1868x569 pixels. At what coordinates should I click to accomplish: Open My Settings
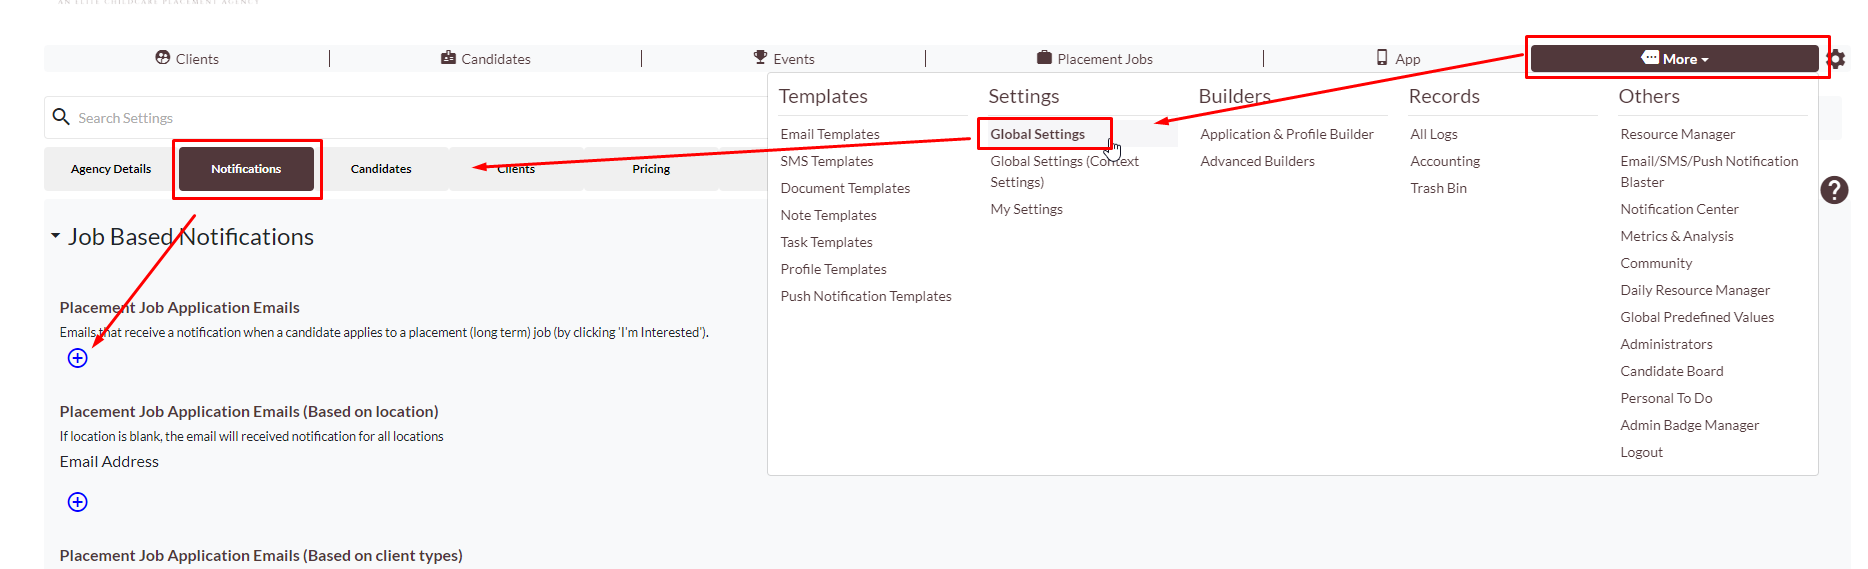pyautogui.click(x=1026, y=209)
